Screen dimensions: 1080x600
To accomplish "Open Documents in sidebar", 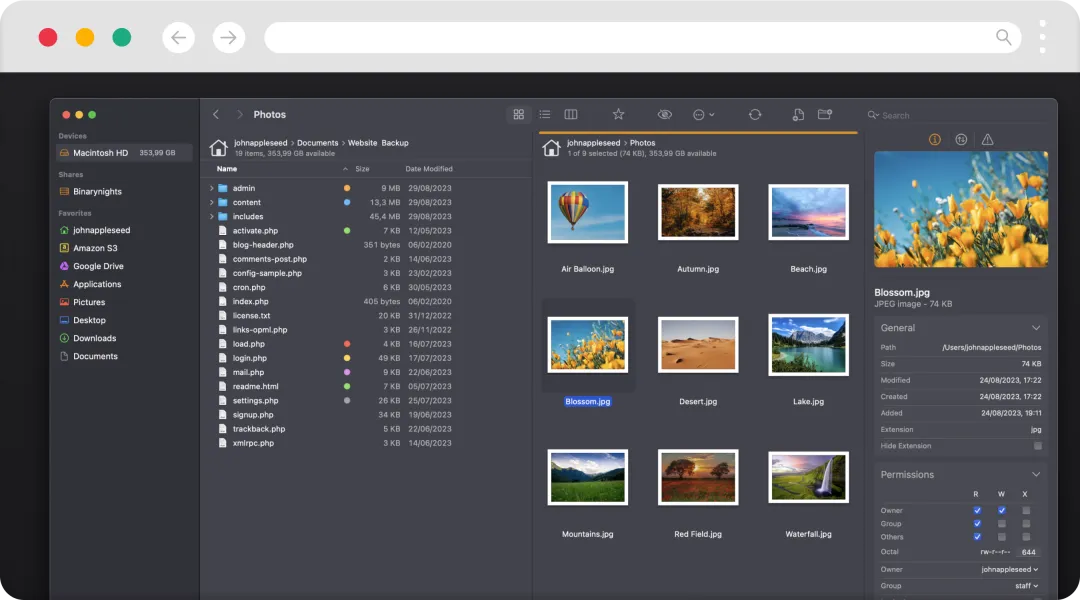I will pyautogui.click(x=95, y=356).
